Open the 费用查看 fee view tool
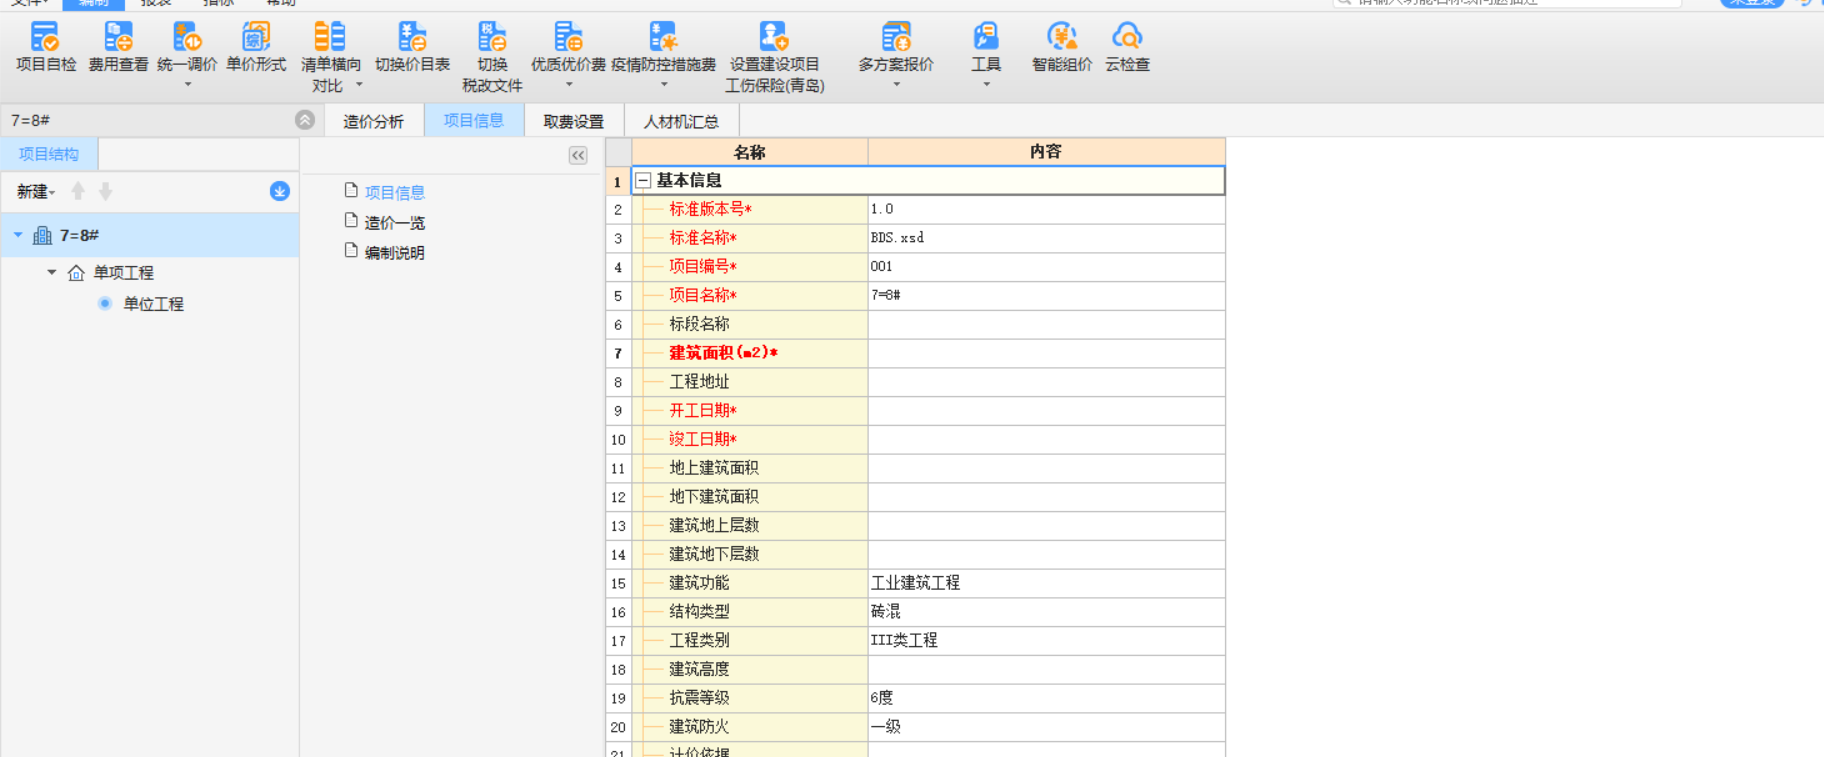The width and height of the screenshot is (1824, 757). point(118,47)
